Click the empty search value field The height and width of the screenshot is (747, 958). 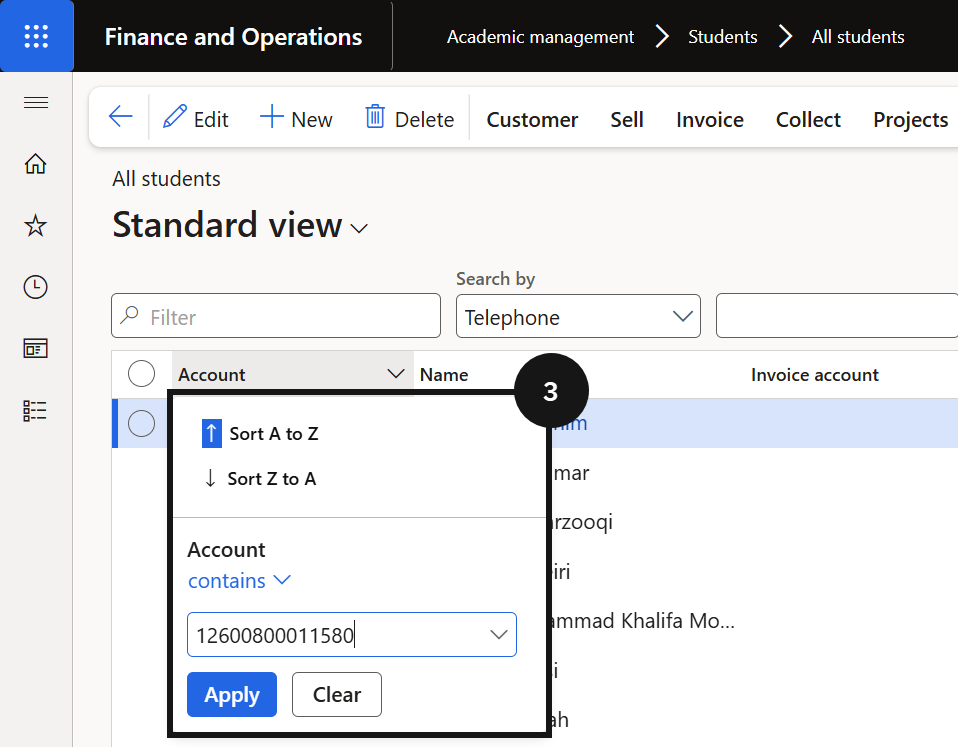point(837,316)
